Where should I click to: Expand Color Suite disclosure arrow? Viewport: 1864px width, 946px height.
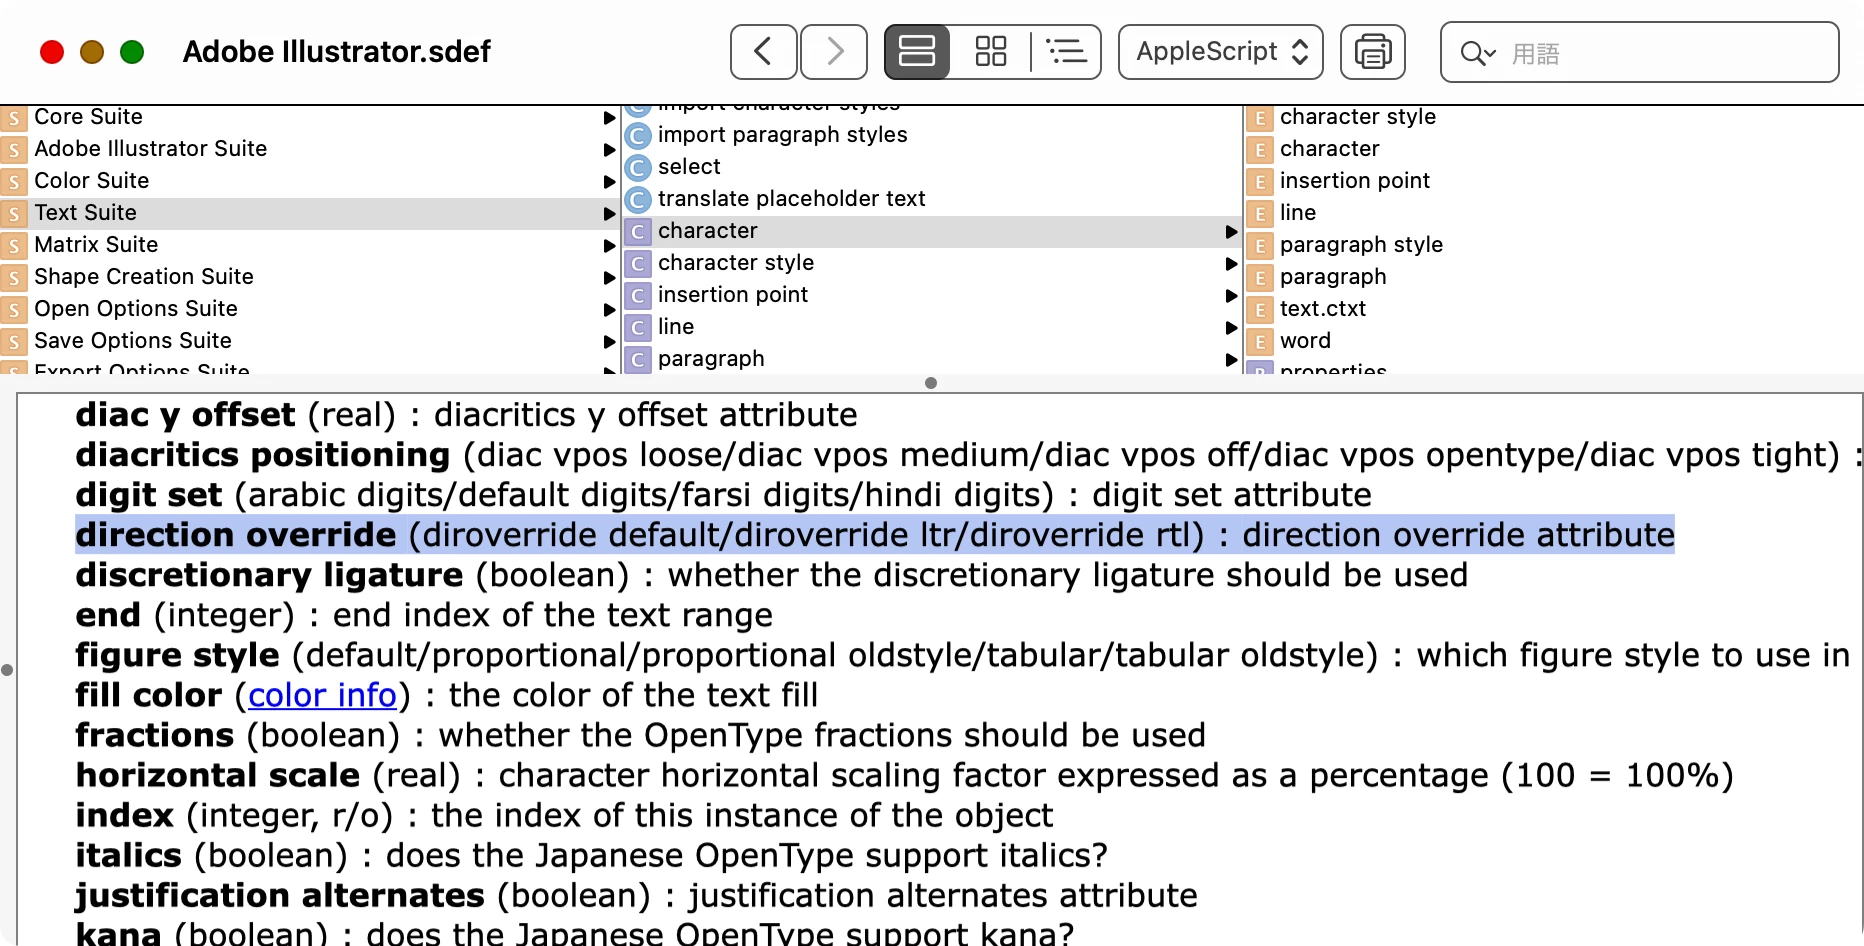[x=609, y=182]
